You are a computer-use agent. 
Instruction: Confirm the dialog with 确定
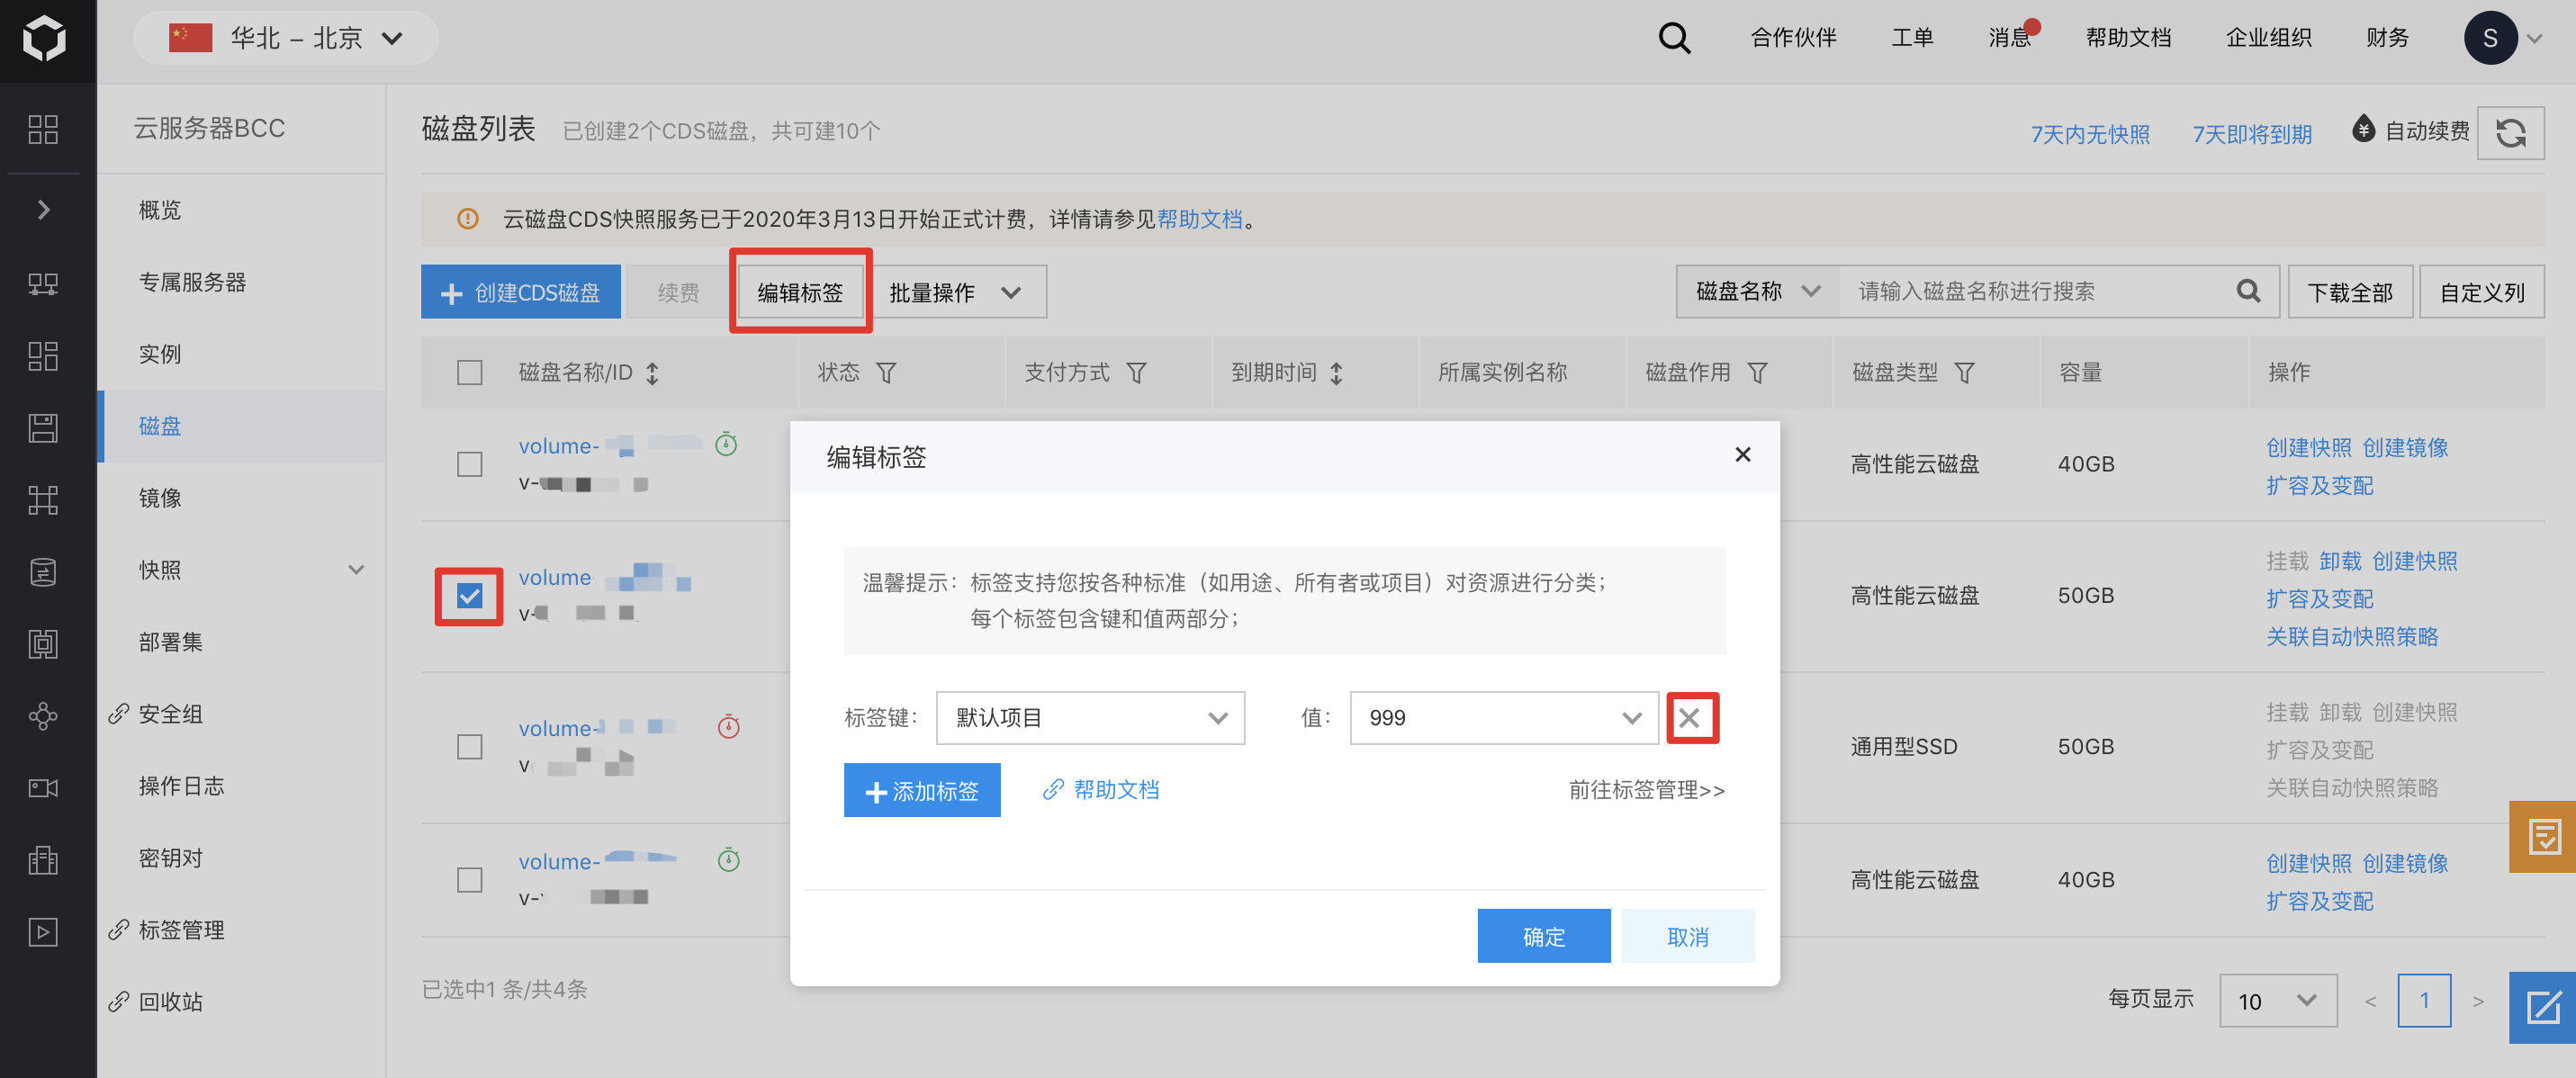coord(1543,936)
